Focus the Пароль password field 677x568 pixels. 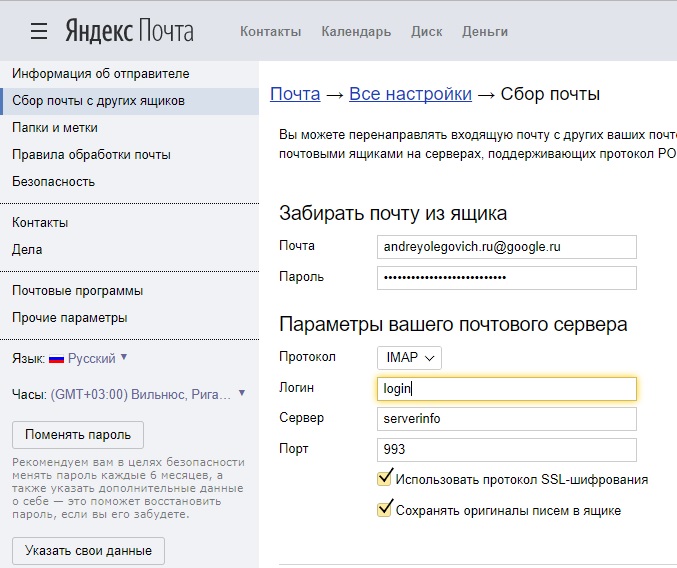[506, 278]
